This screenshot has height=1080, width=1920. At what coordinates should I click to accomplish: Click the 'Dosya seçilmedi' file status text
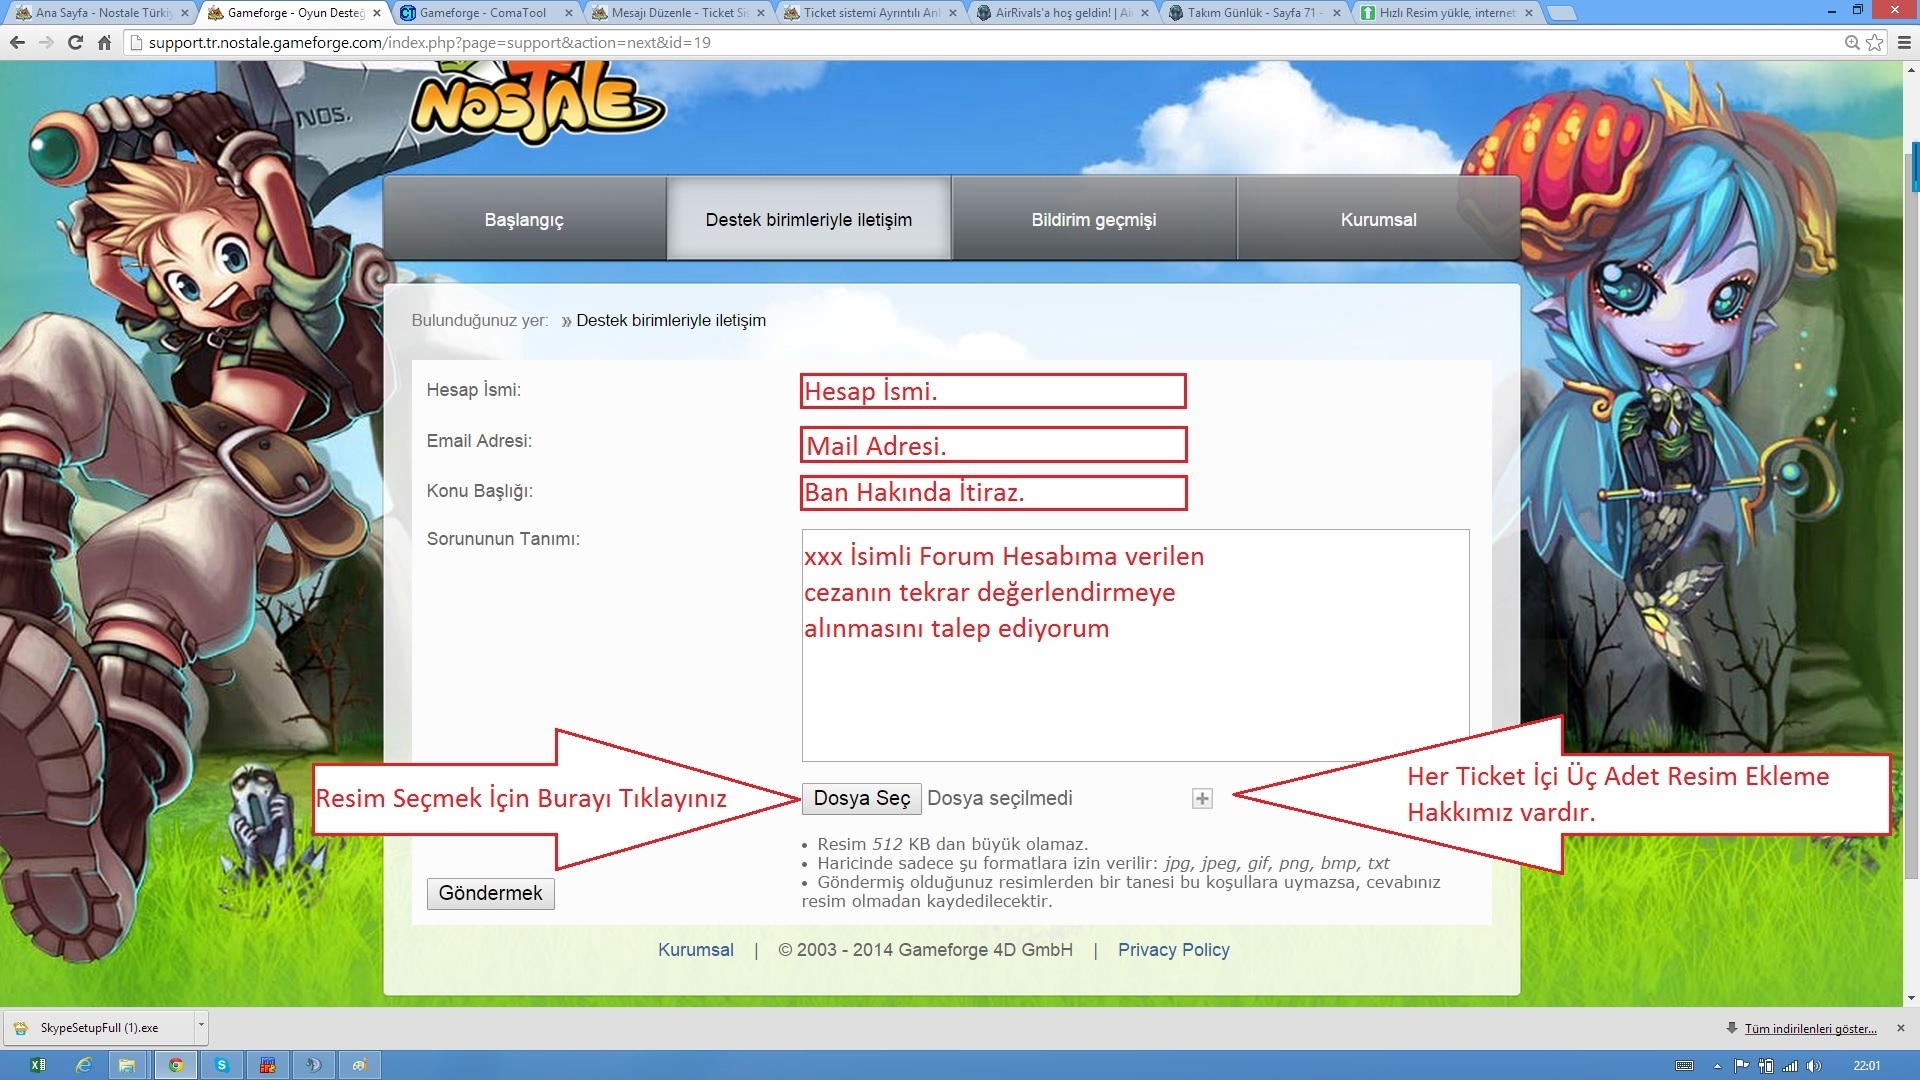click(1000, 798)
